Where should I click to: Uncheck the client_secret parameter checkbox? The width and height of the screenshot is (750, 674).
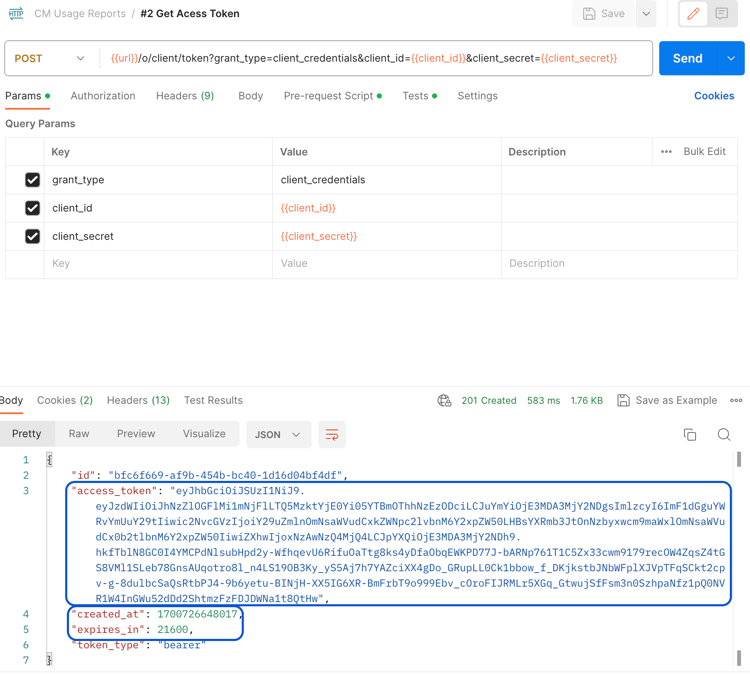(x=33, y=236)
